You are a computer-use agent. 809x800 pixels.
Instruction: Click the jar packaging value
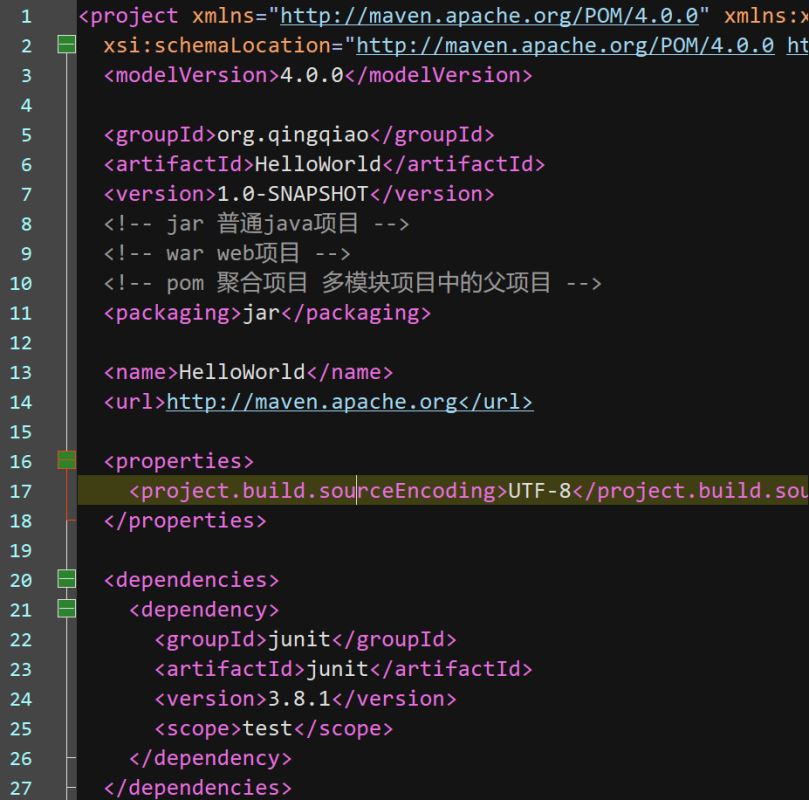coord(261,314)
